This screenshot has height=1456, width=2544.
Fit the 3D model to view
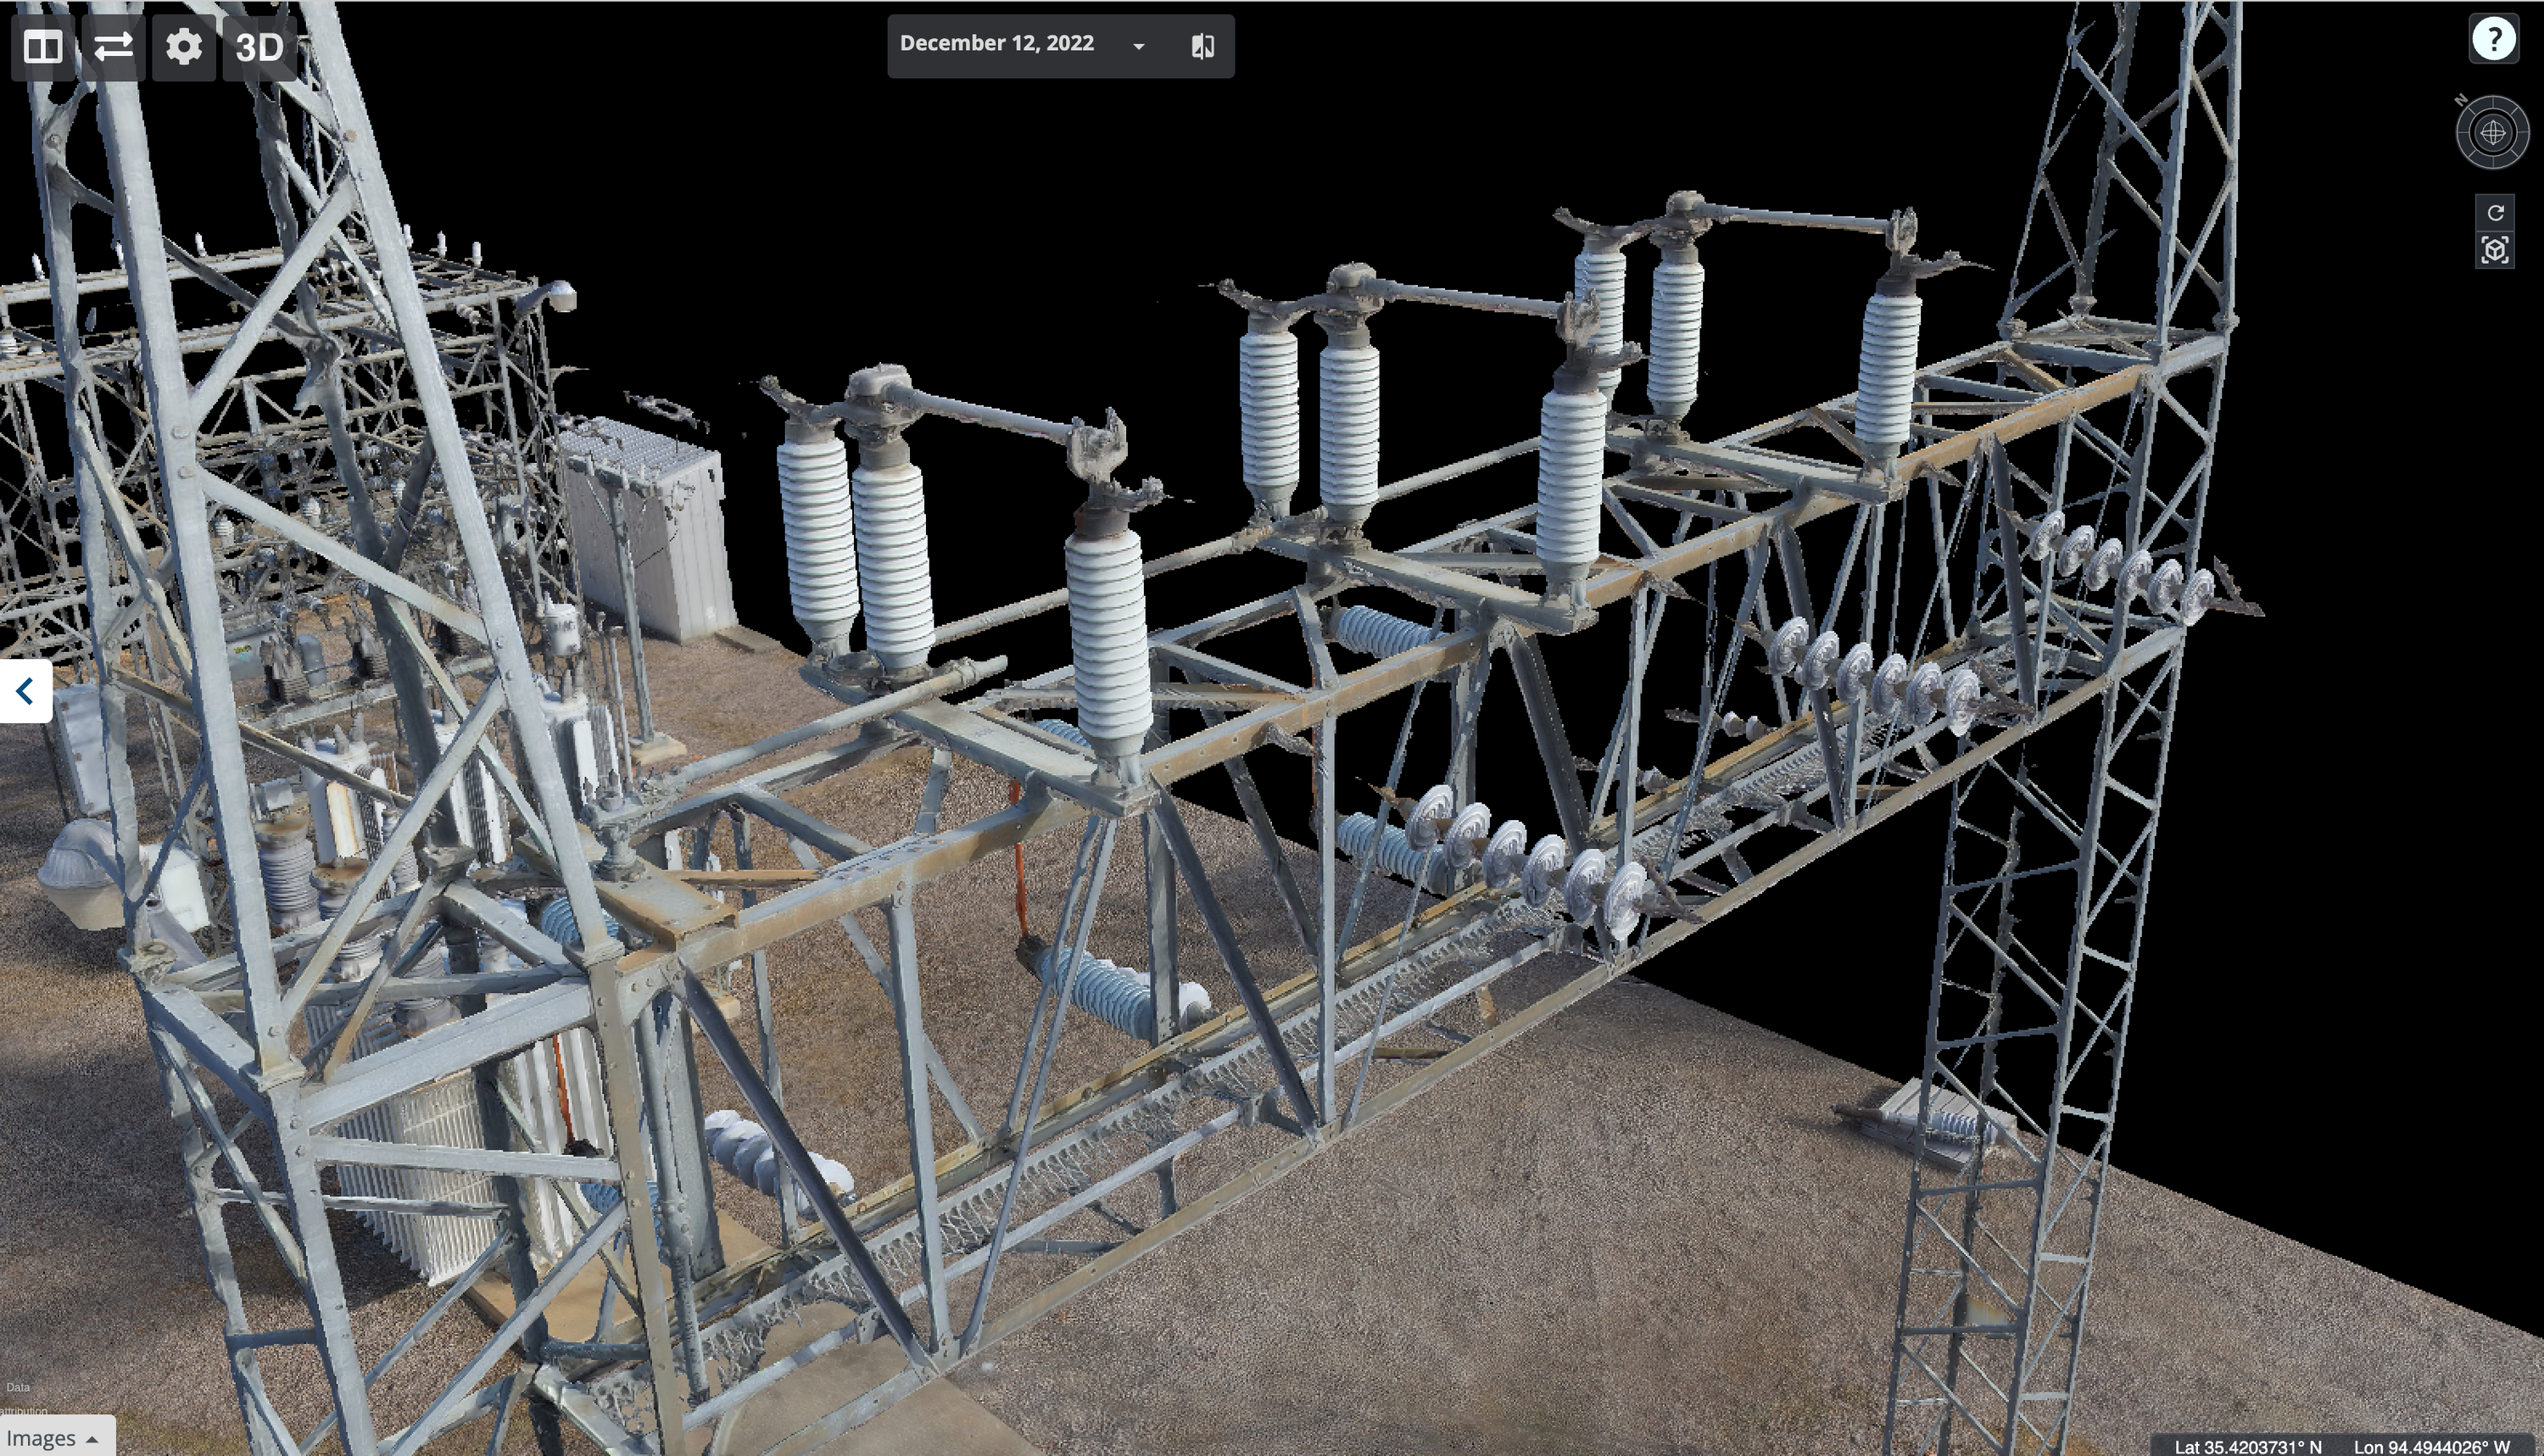tap(2495, 250)
